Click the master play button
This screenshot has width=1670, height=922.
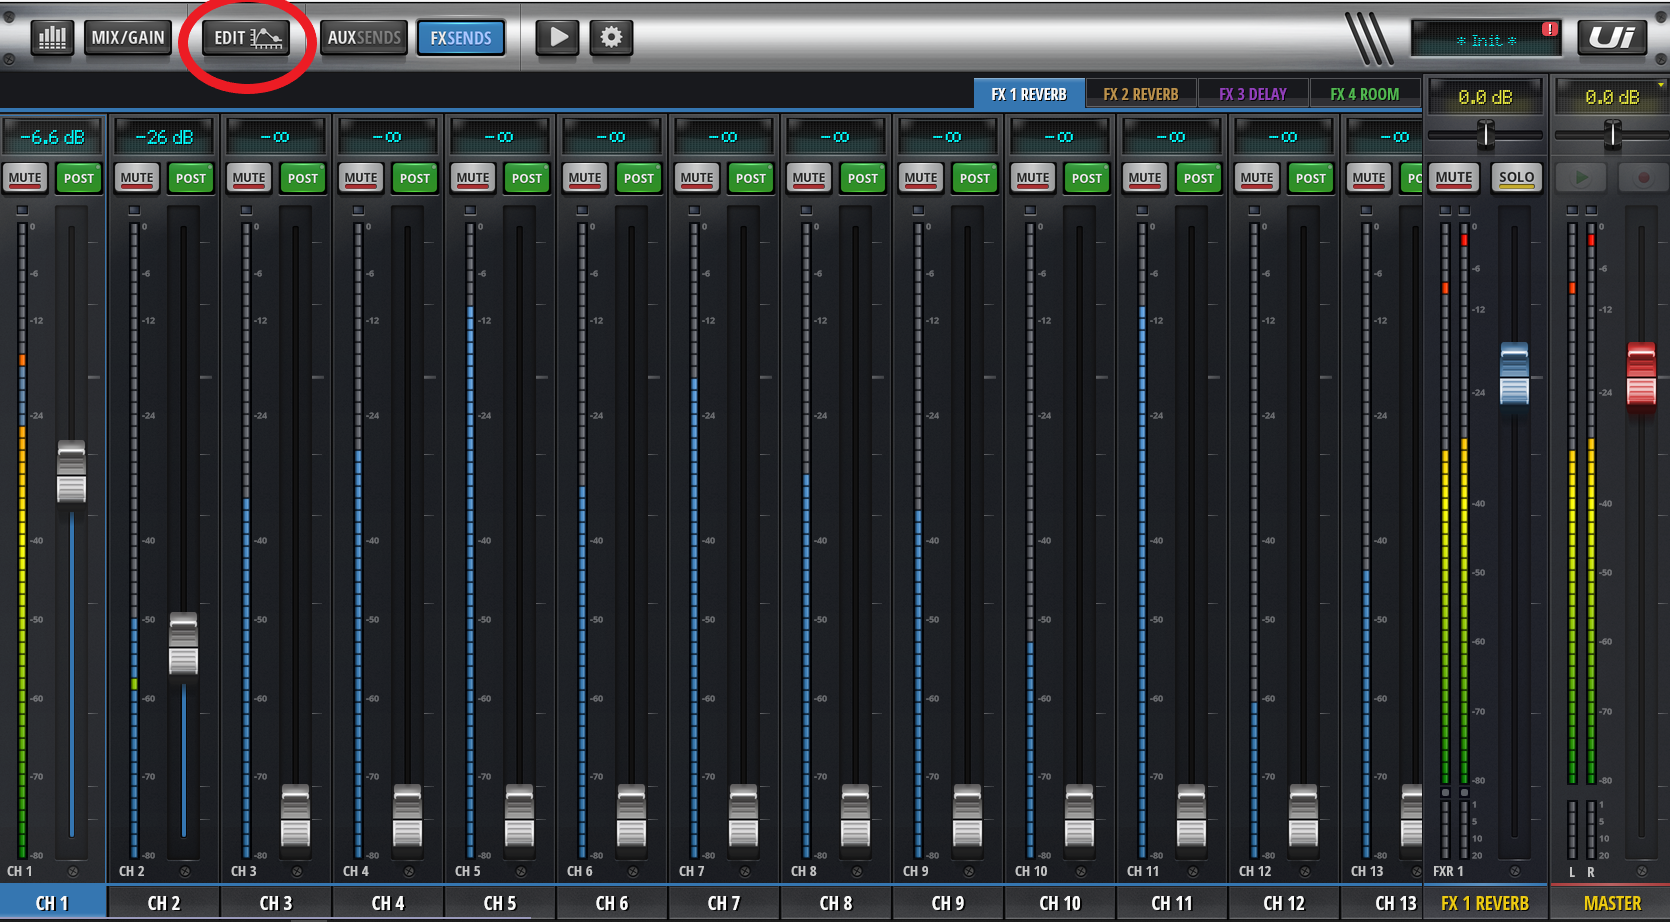click(1581, 178)
